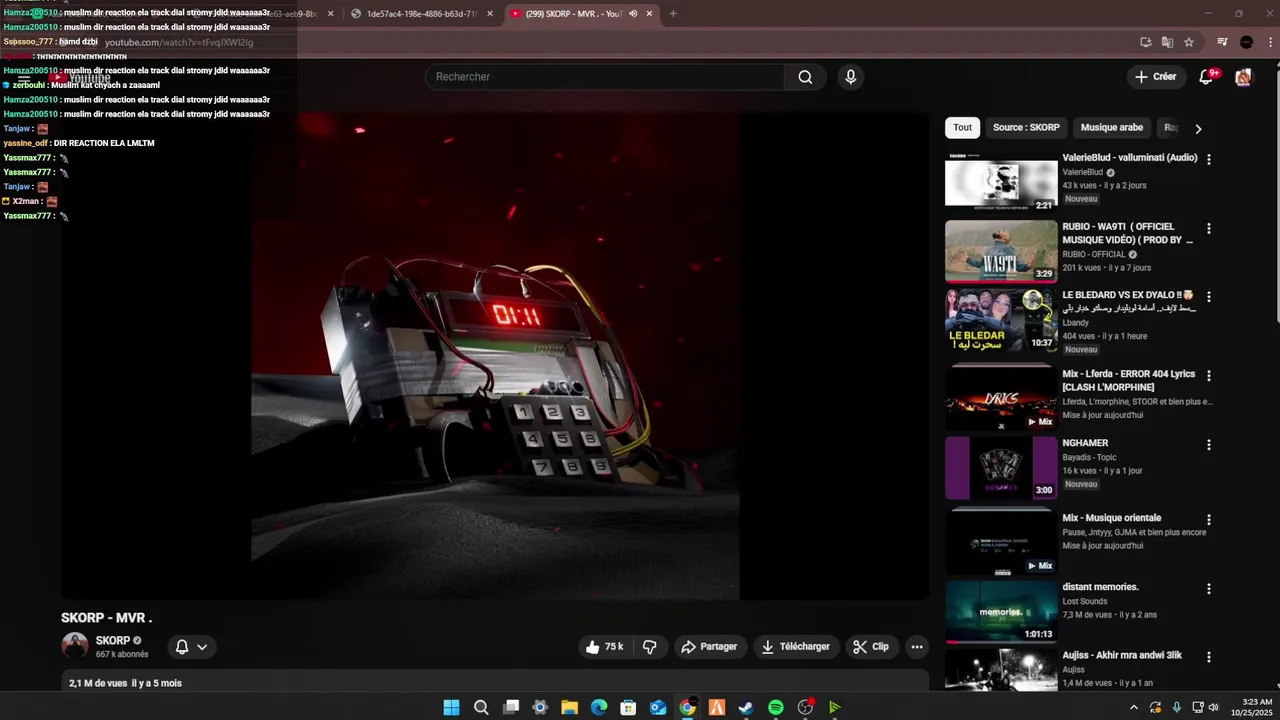Open the Mix - Musique orientale title
Screen dimensions: 1280x720
tap(1112, 518)
